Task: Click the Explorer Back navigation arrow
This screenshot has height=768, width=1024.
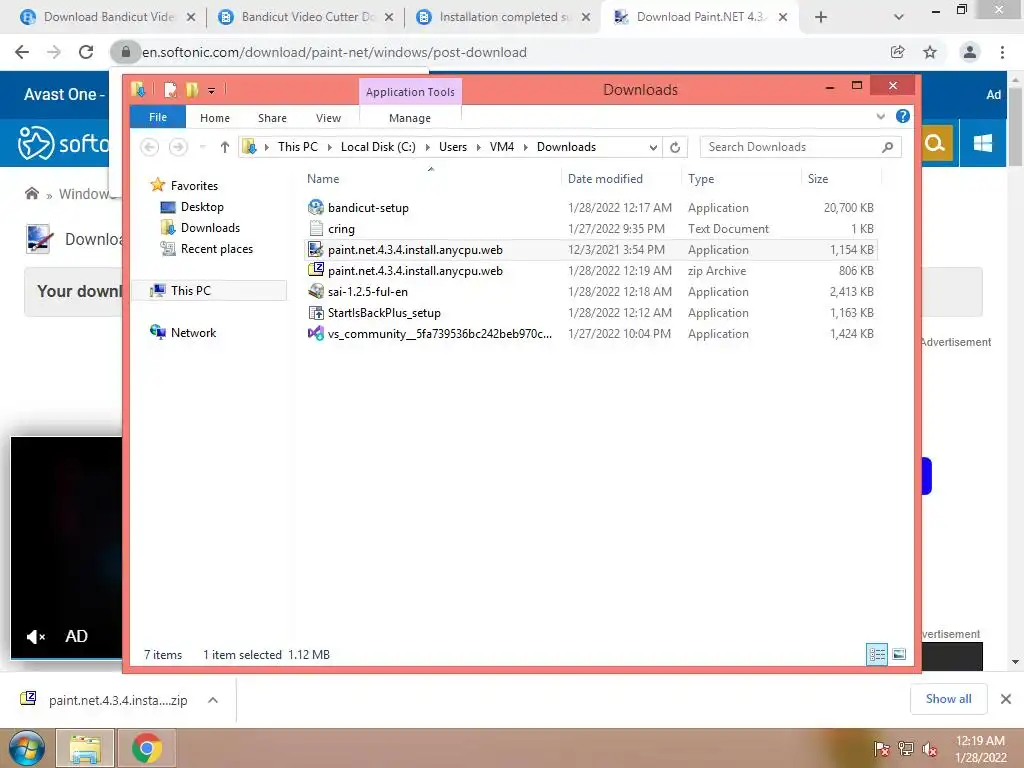Action: pos(150,147)
